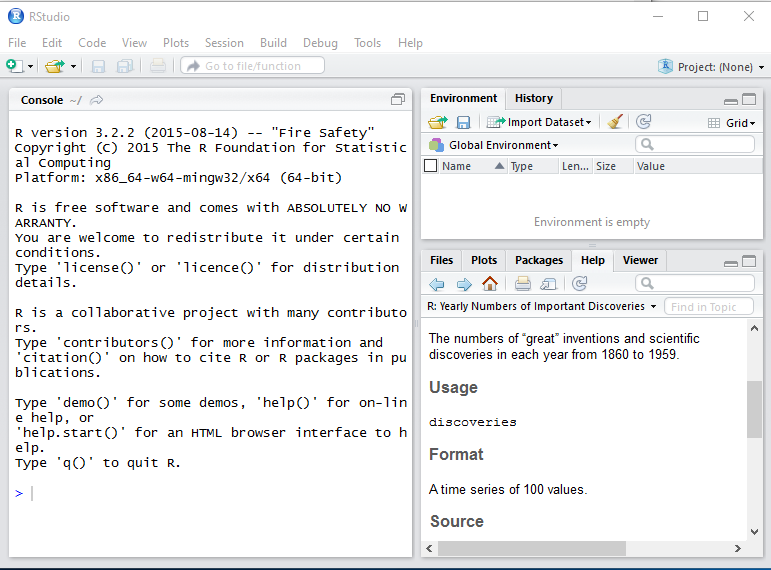Expand the recent files dropdown arrow
771x570 pixels.
click(73, 66)
